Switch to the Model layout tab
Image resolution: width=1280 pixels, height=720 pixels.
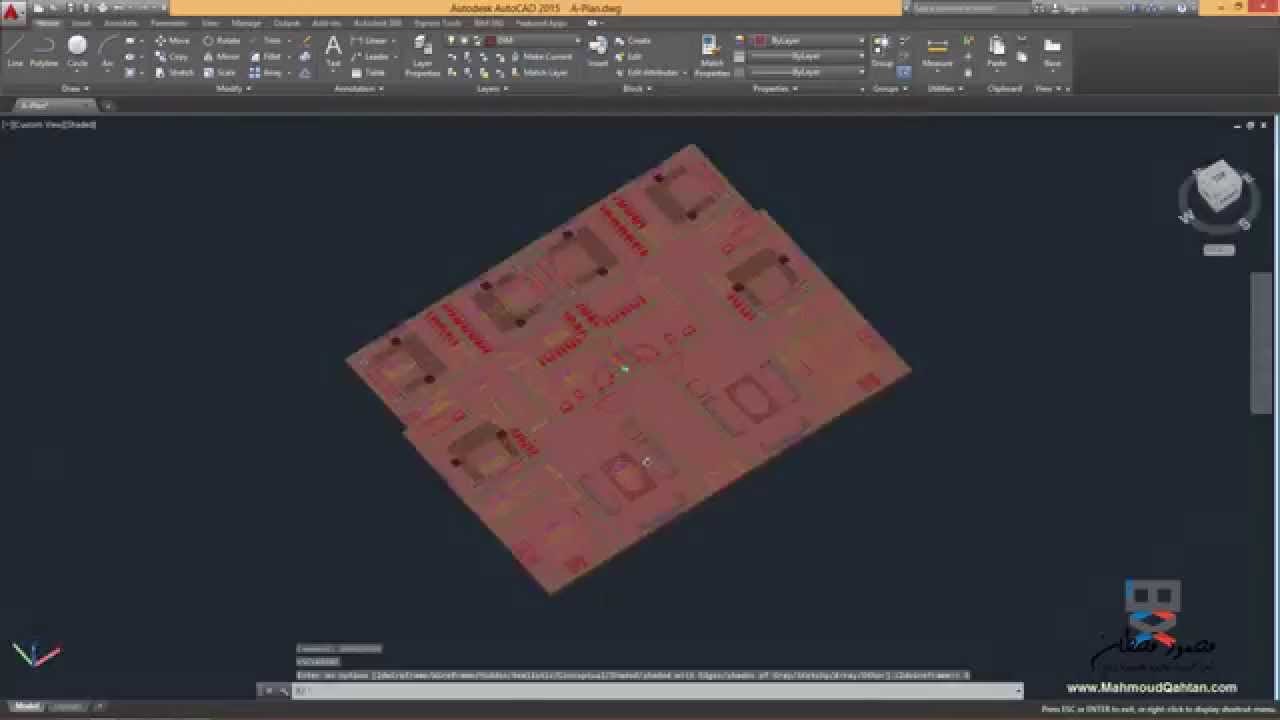click(27, 707)
